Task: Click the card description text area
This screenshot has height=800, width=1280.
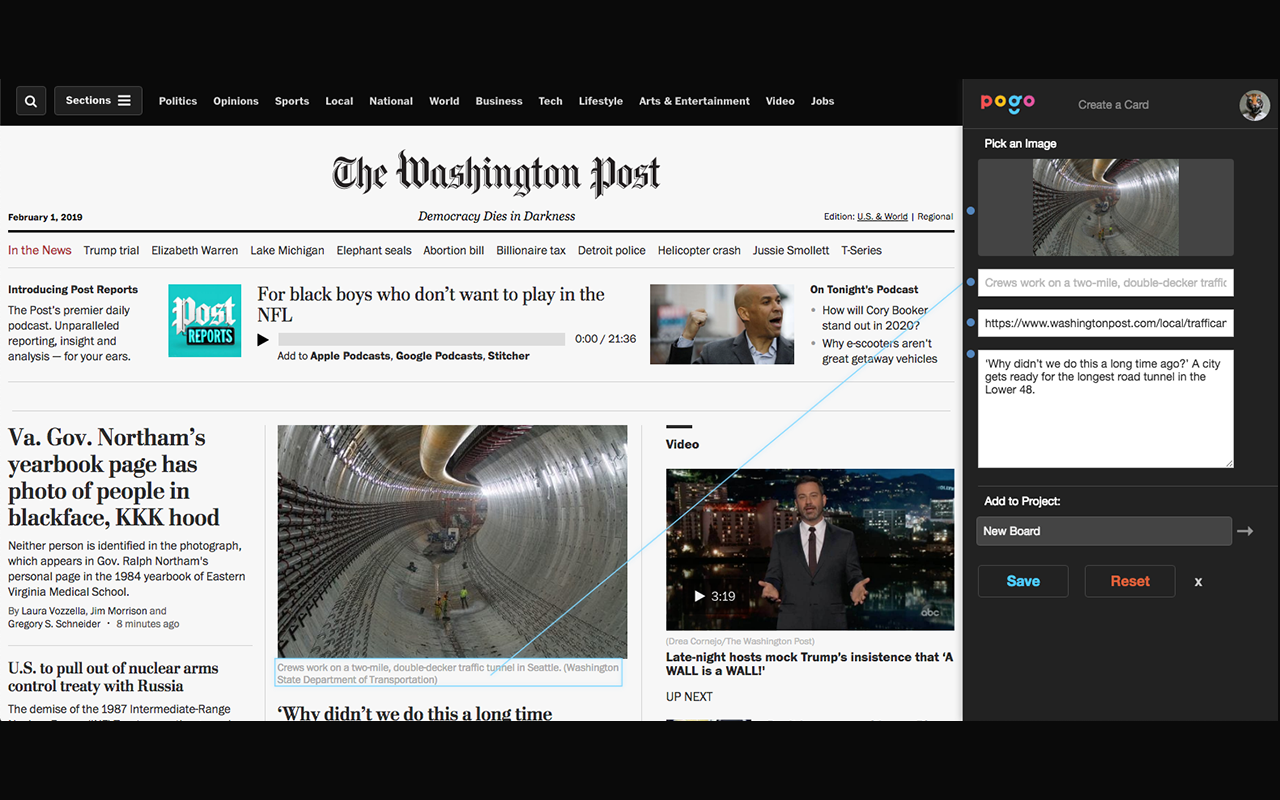Action: [x=1105, y=409]
